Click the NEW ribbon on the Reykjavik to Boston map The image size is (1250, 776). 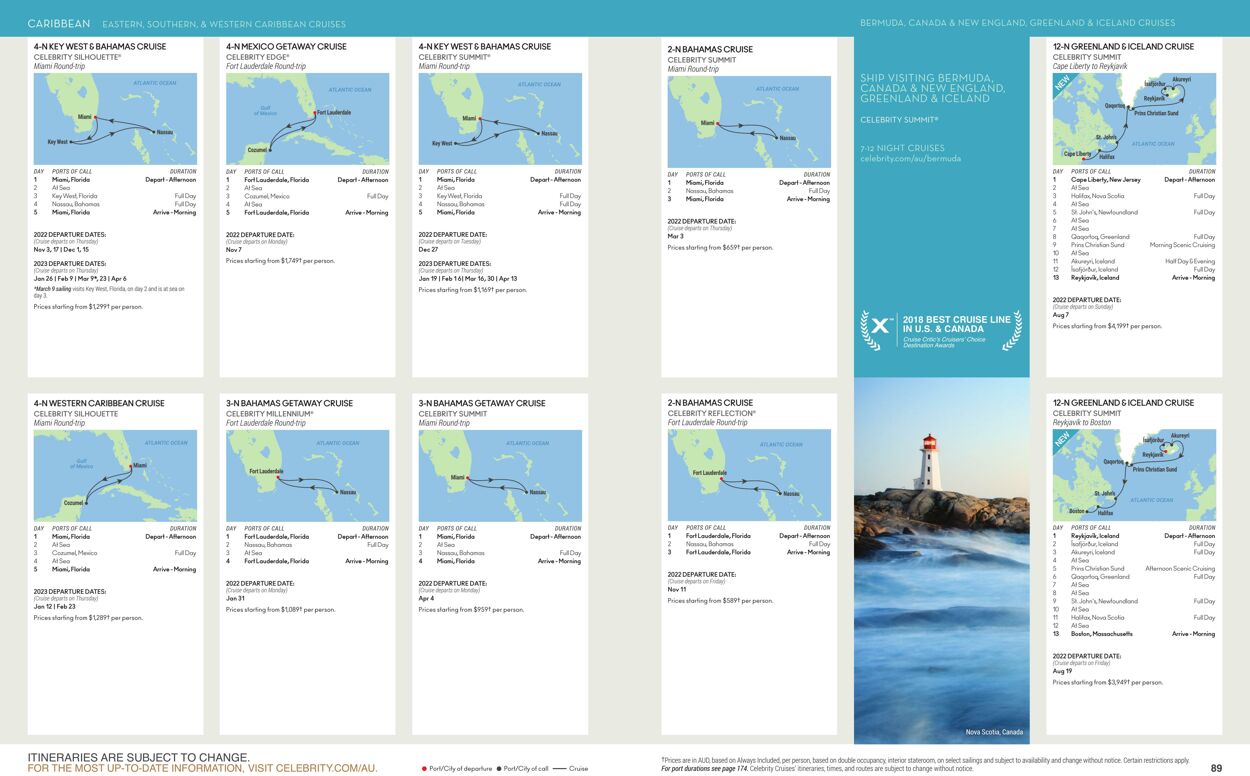click(1063, 440)
